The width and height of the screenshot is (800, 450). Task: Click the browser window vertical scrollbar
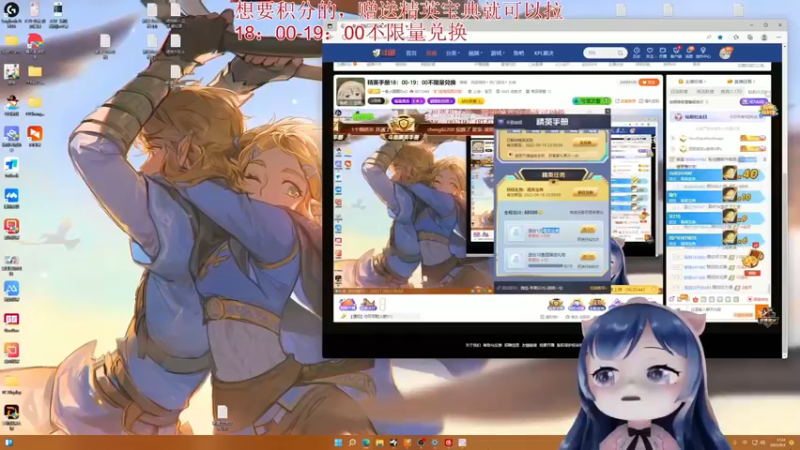pos(784,199)
